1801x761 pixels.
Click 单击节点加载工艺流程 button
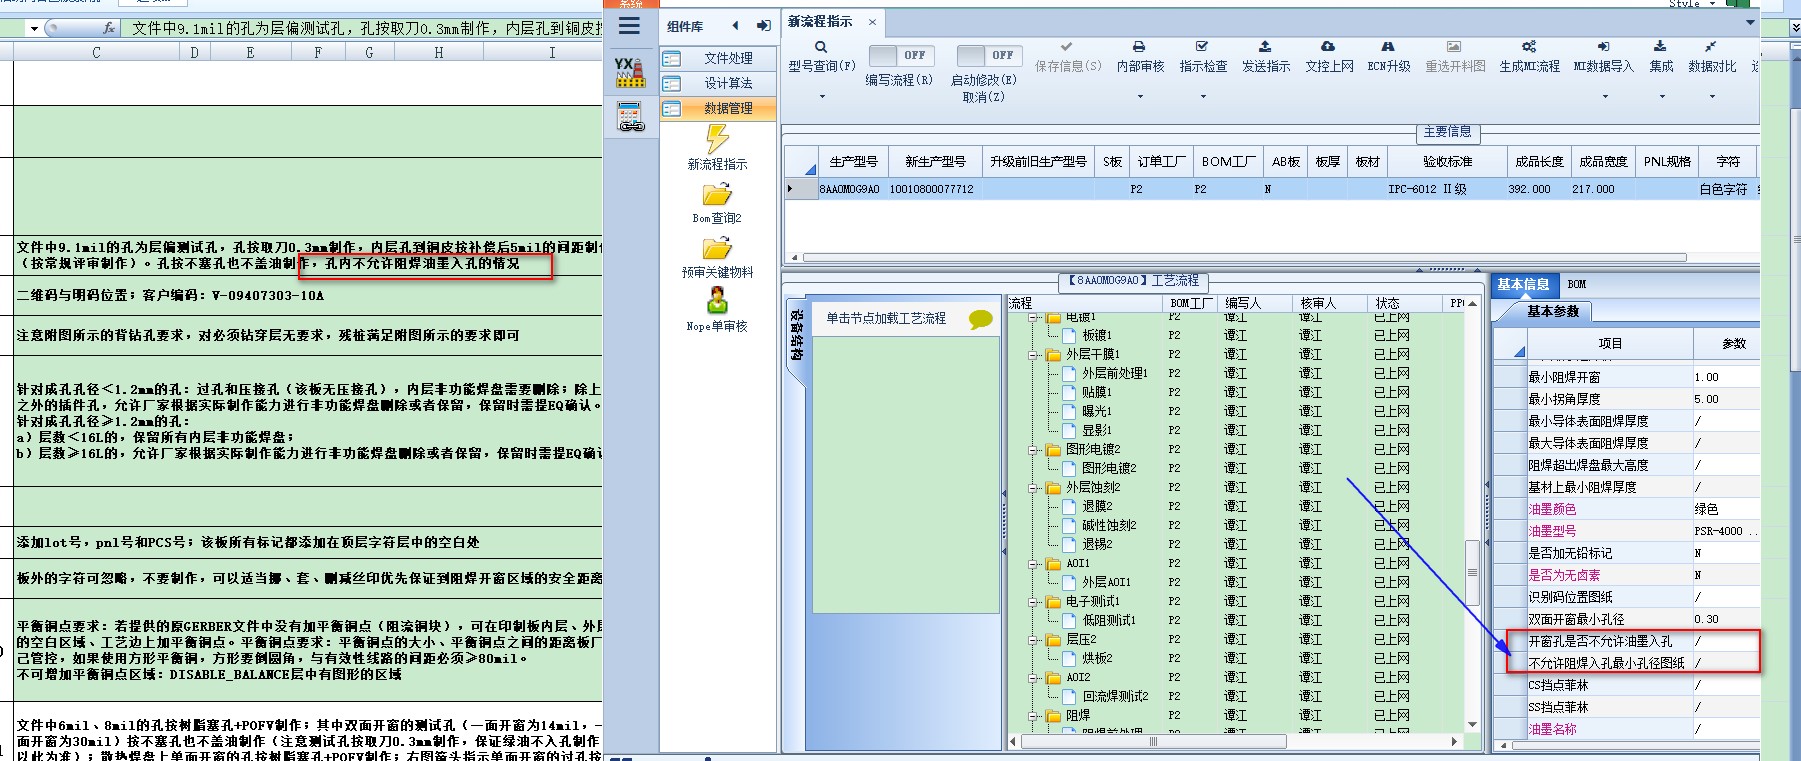click(x=886, y=318)
